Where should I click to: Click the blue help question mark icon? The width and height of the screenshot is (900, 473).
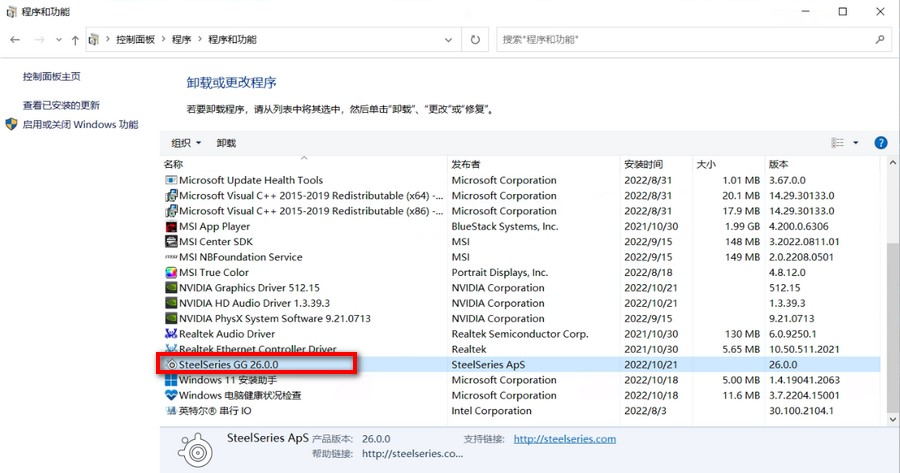pyautogui.click(x=881, y=143)
